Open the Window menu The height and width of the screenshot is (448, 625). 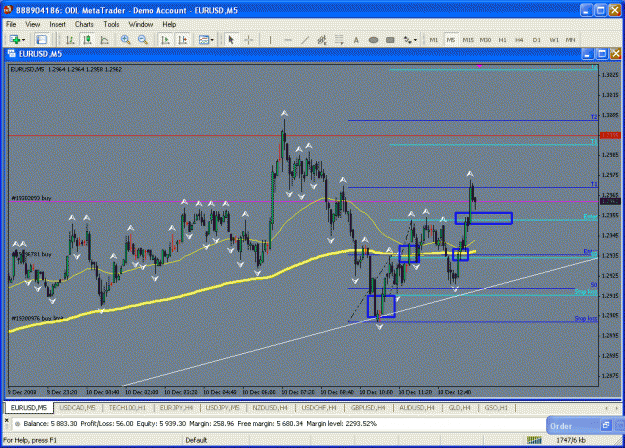pyautogui.click(x=141, y=24)
